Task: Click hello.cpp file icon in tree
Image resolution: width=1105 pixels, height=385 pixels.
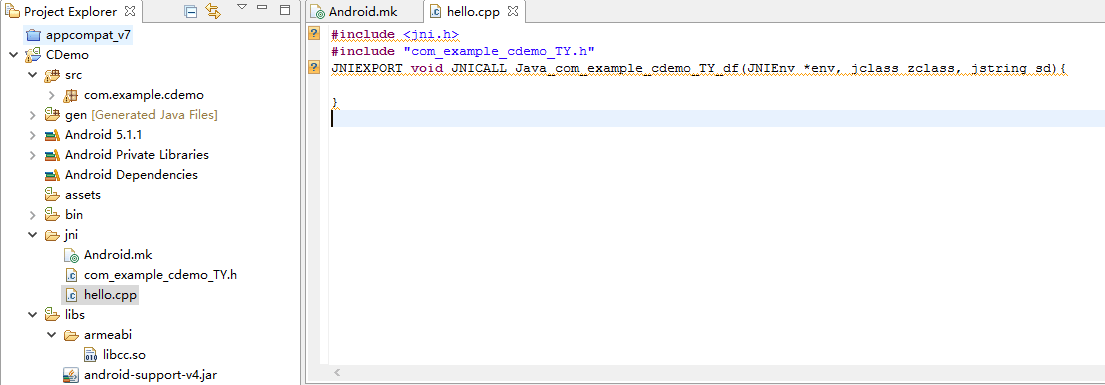Action: 71,295
